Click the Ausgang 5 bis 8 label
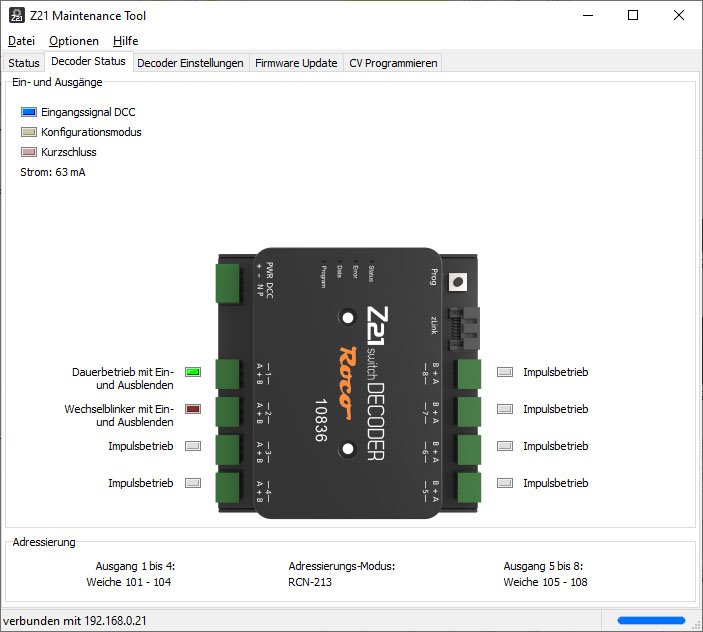The image size is (703, 632). pos(543,566)
